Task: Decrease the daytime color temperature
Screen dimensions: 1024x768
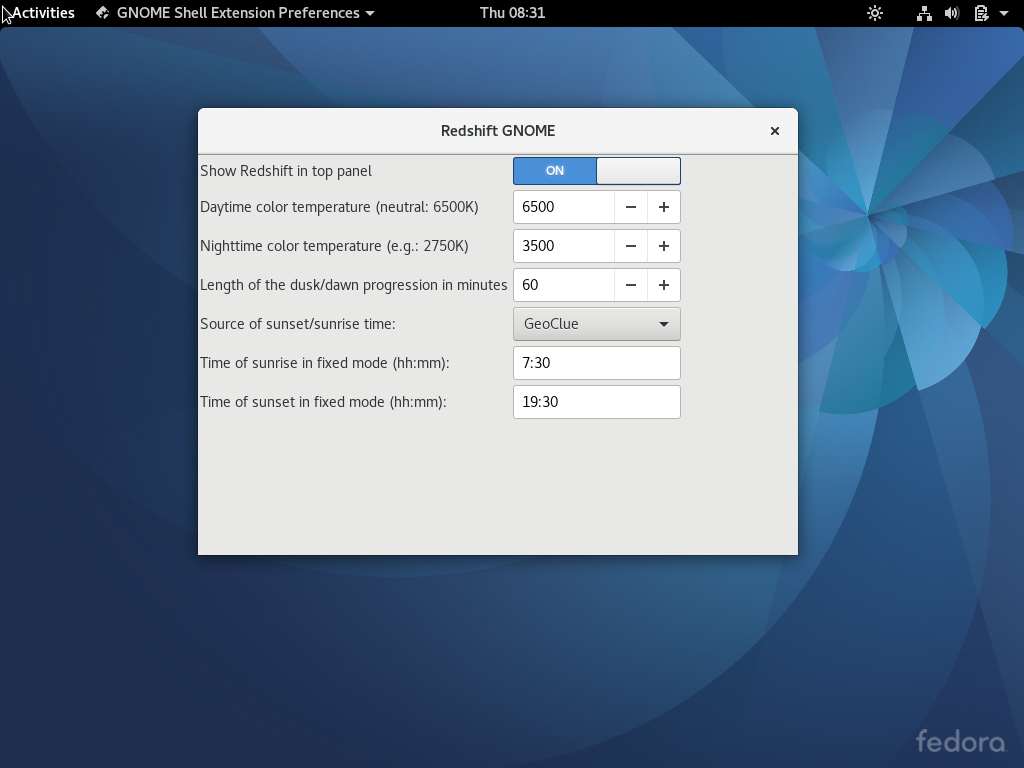Action: coord(631,207)
